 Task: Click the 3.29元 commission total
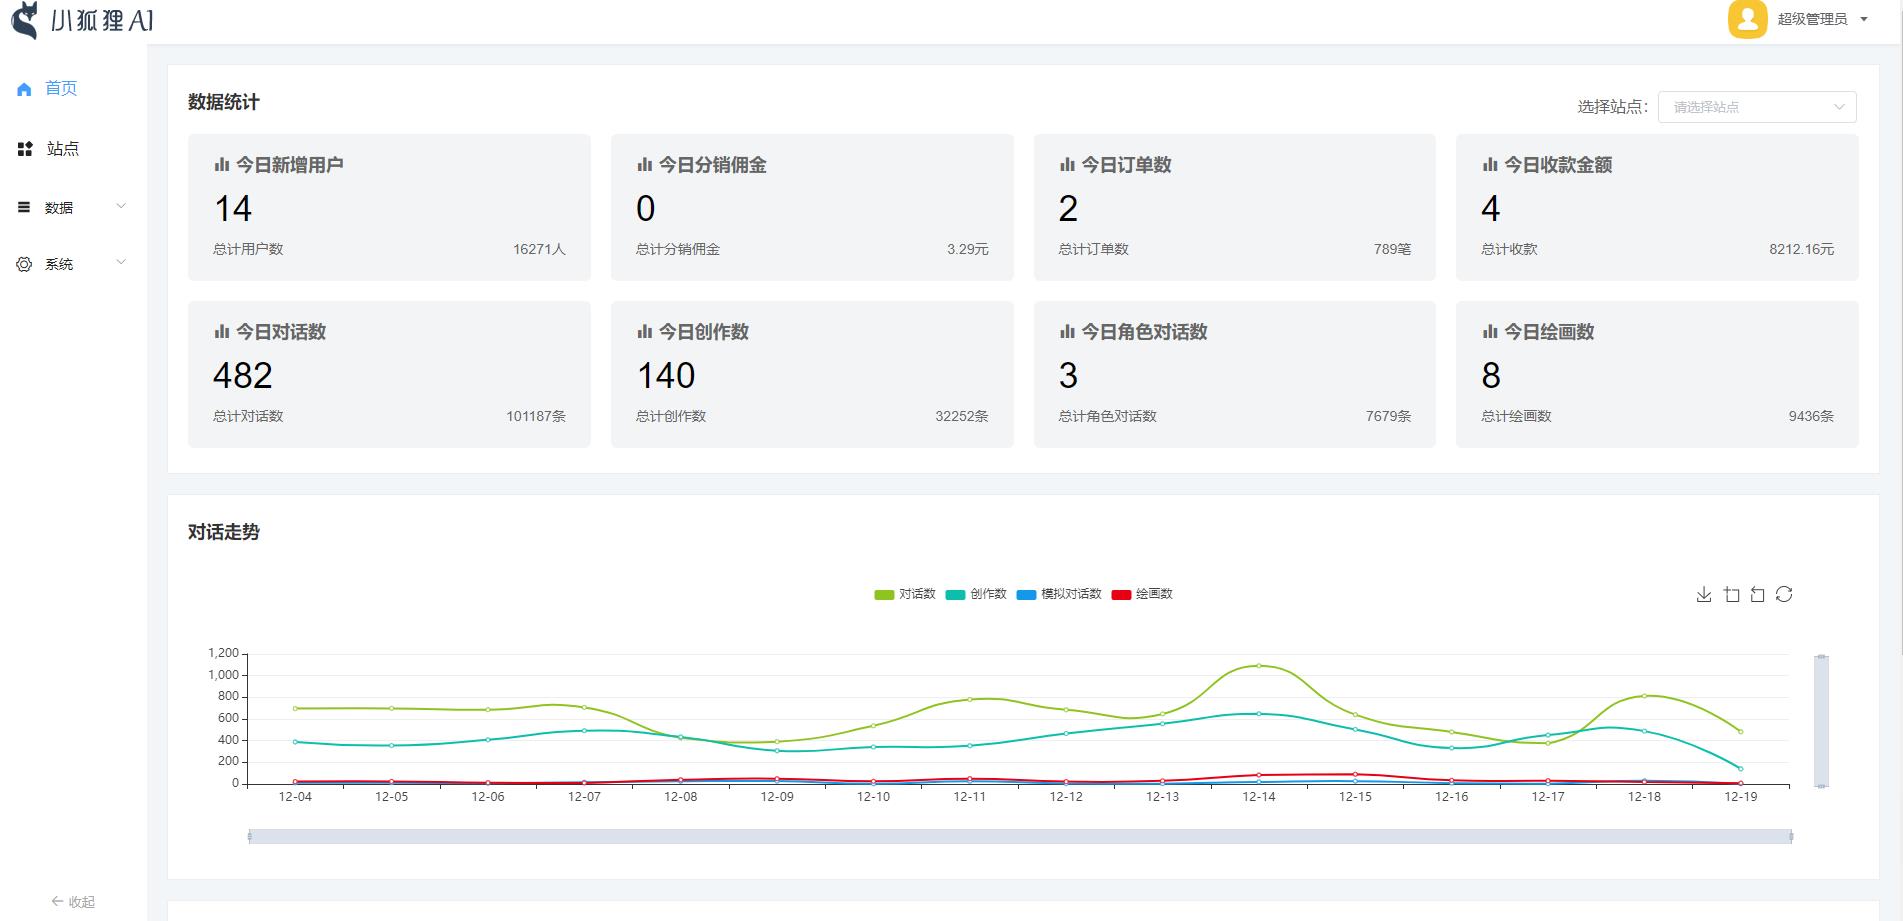[968, 249]
